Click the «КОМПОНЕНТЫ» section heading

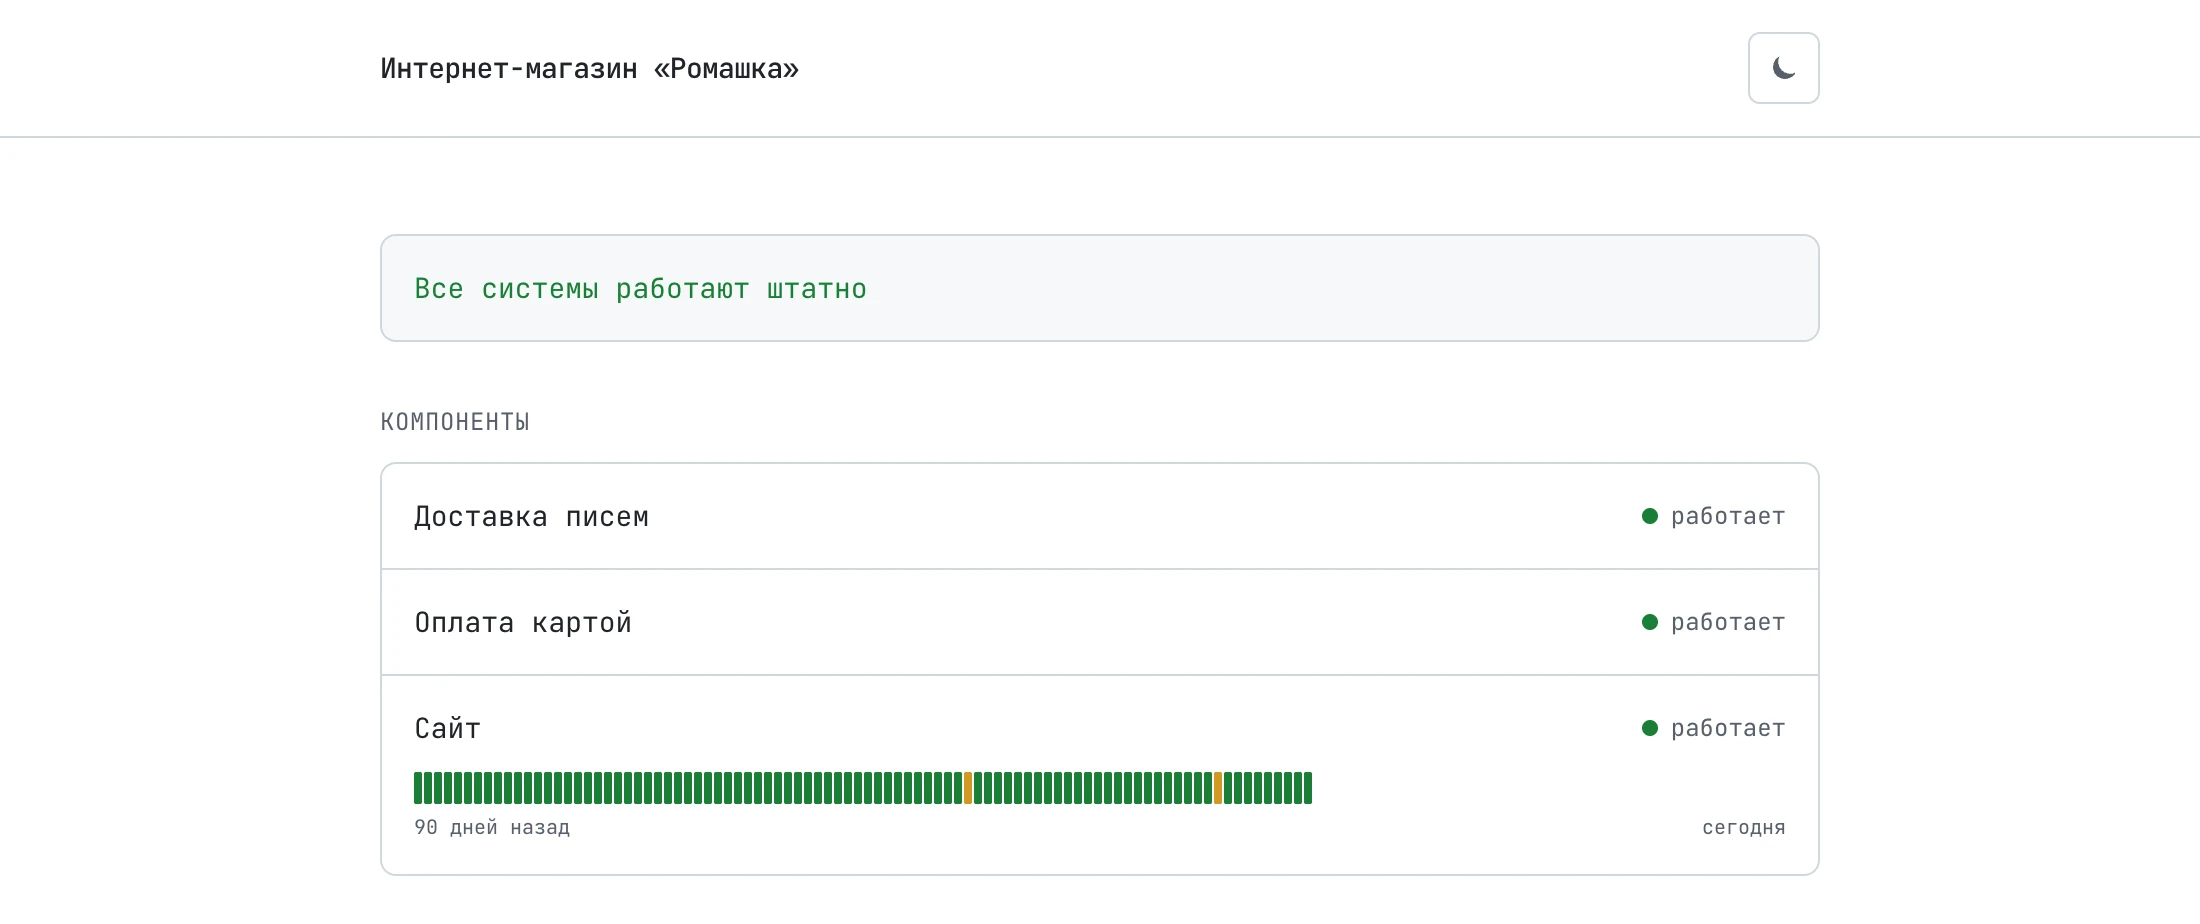[455, 422]
